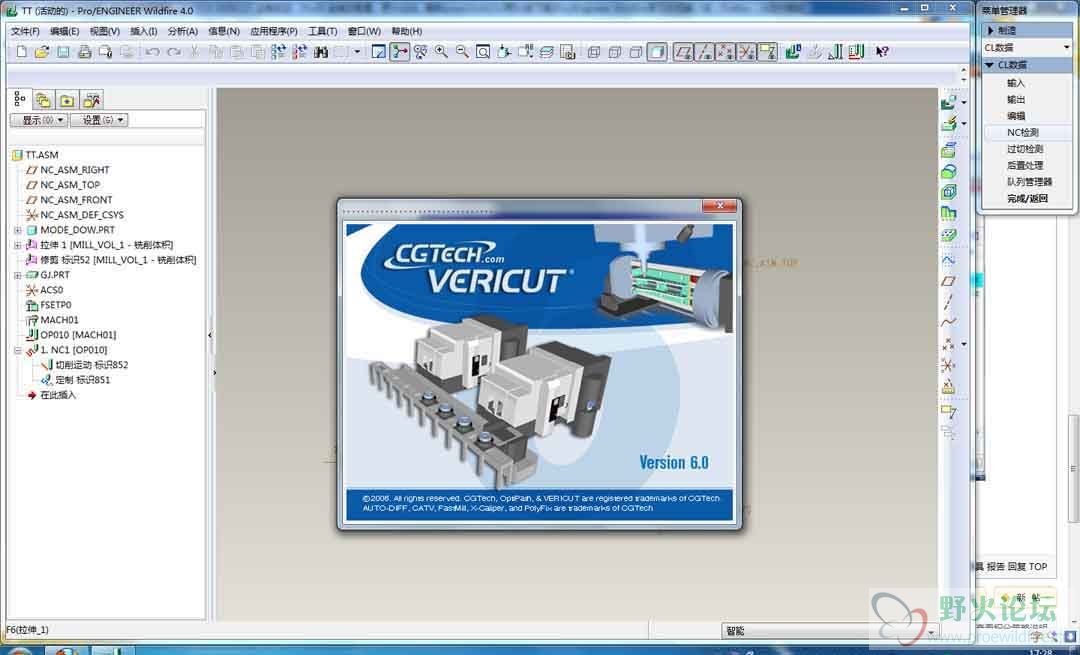1080x655 pixels.
Task: Toggle datum points display
Action: coord(725,52)
